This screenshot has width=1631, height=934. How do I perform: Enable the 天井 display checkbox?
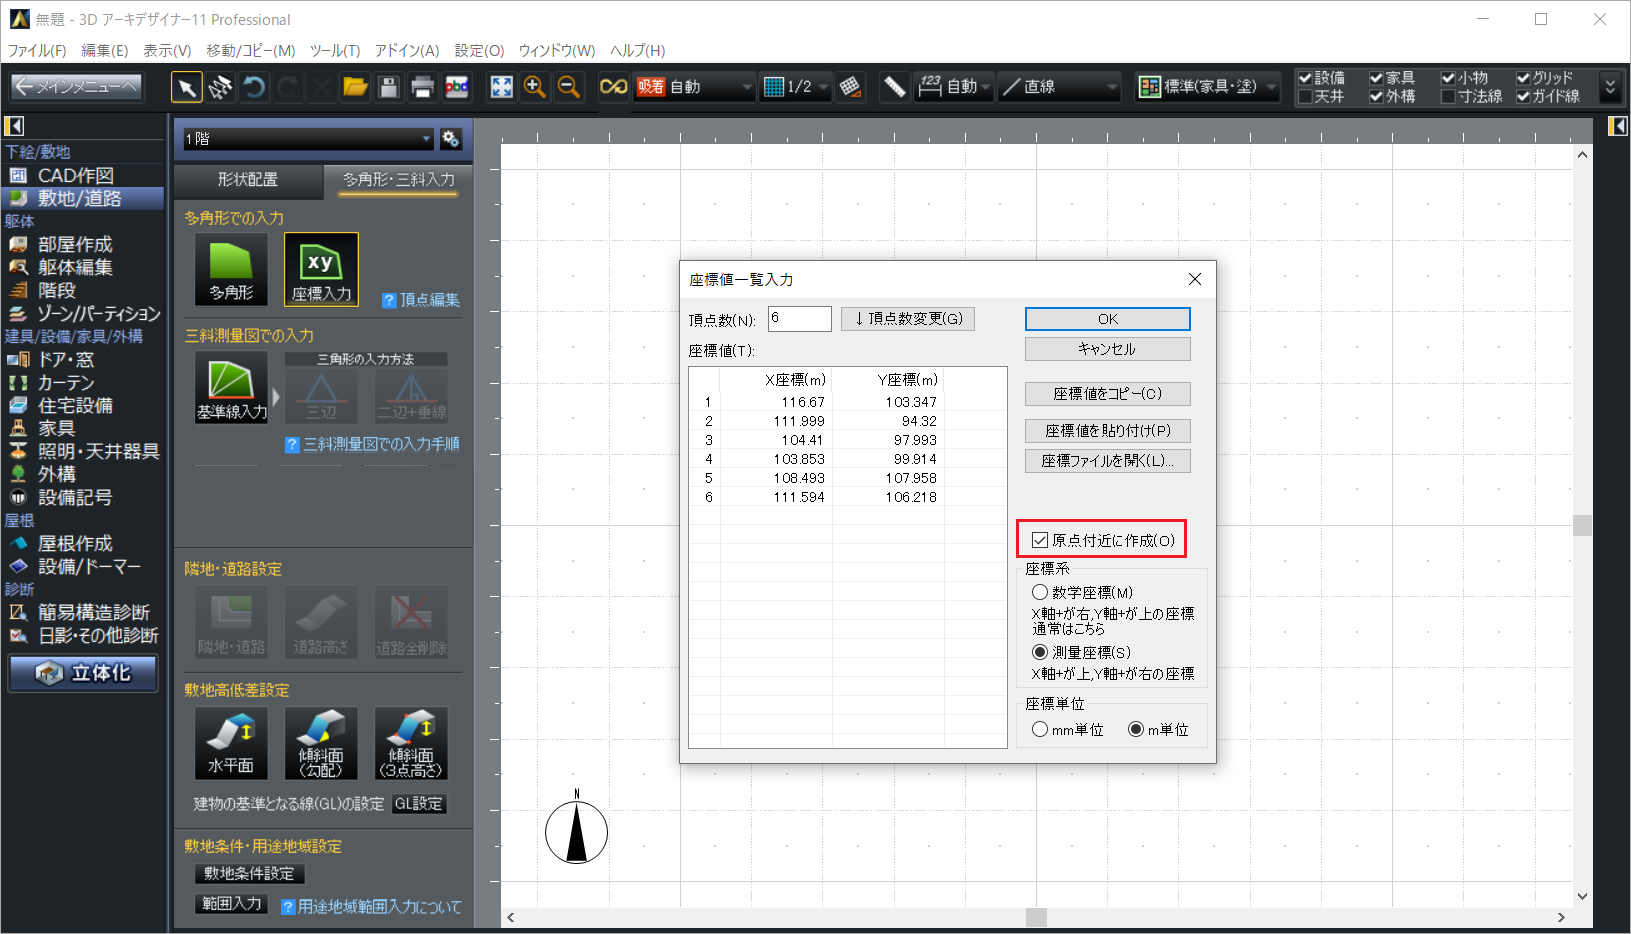1305,97
